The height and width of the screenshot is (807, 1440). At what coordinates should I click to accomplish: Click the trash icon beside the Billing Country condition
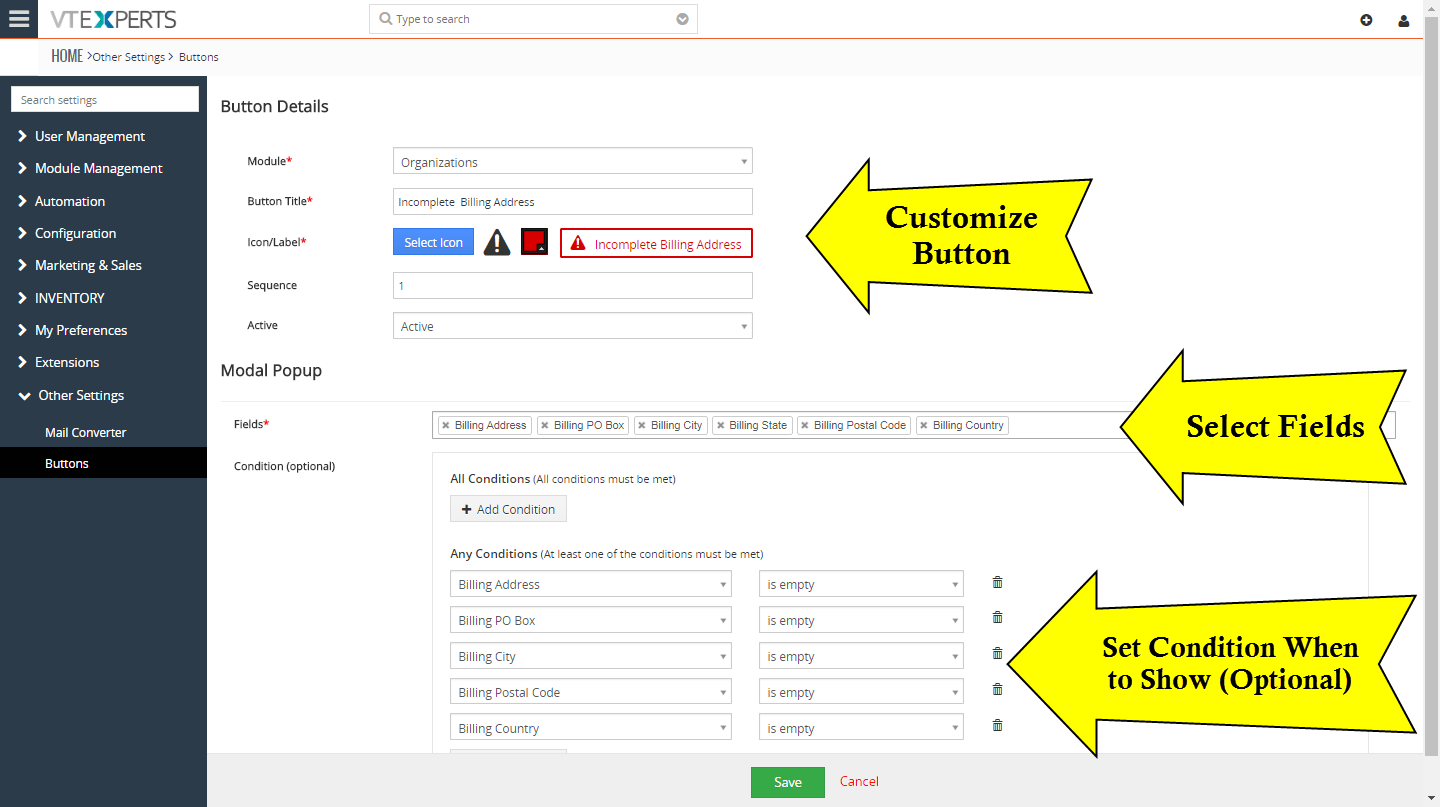[997, 725]
